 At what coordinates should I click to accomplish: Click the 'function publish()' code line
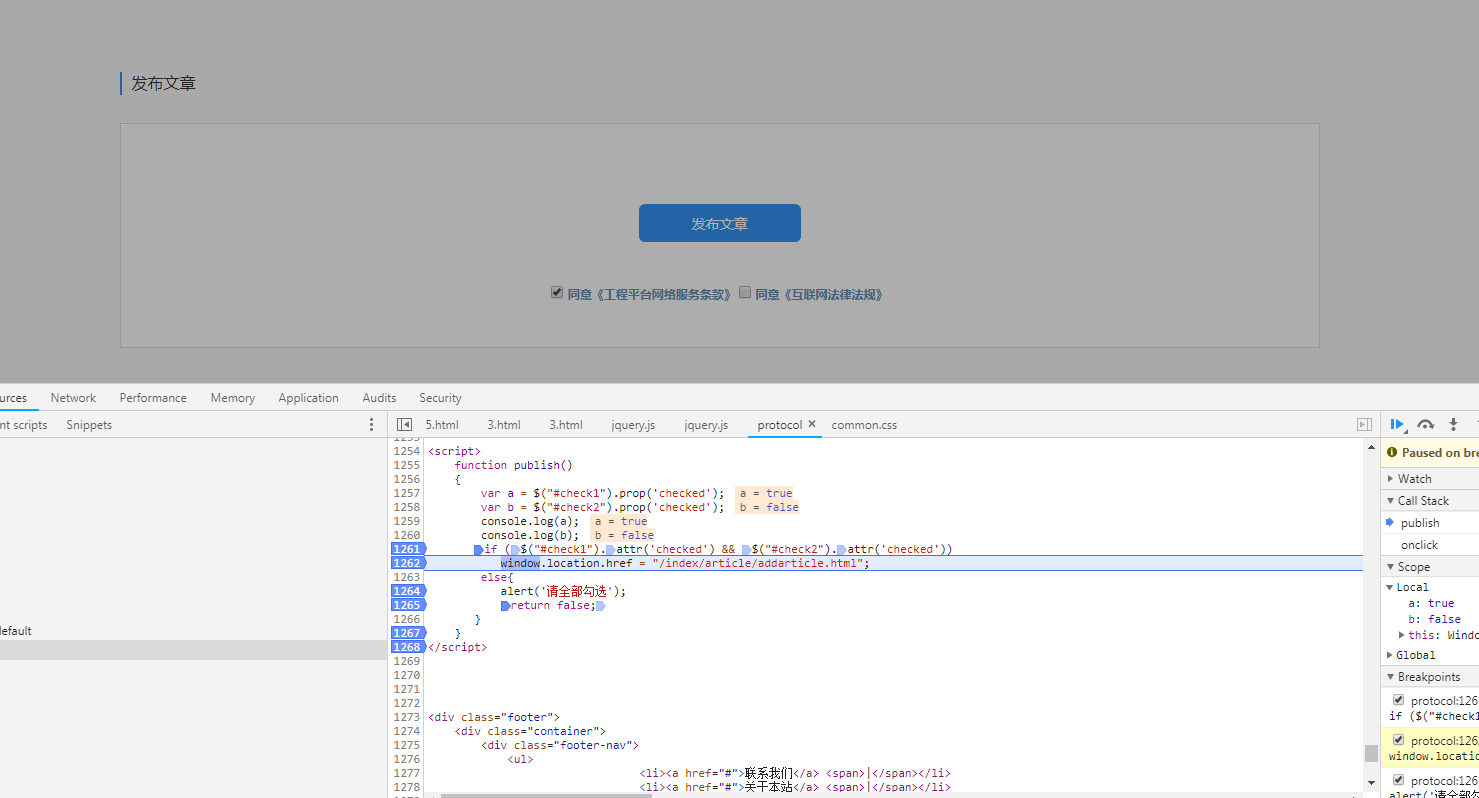[x=513, y=465]
